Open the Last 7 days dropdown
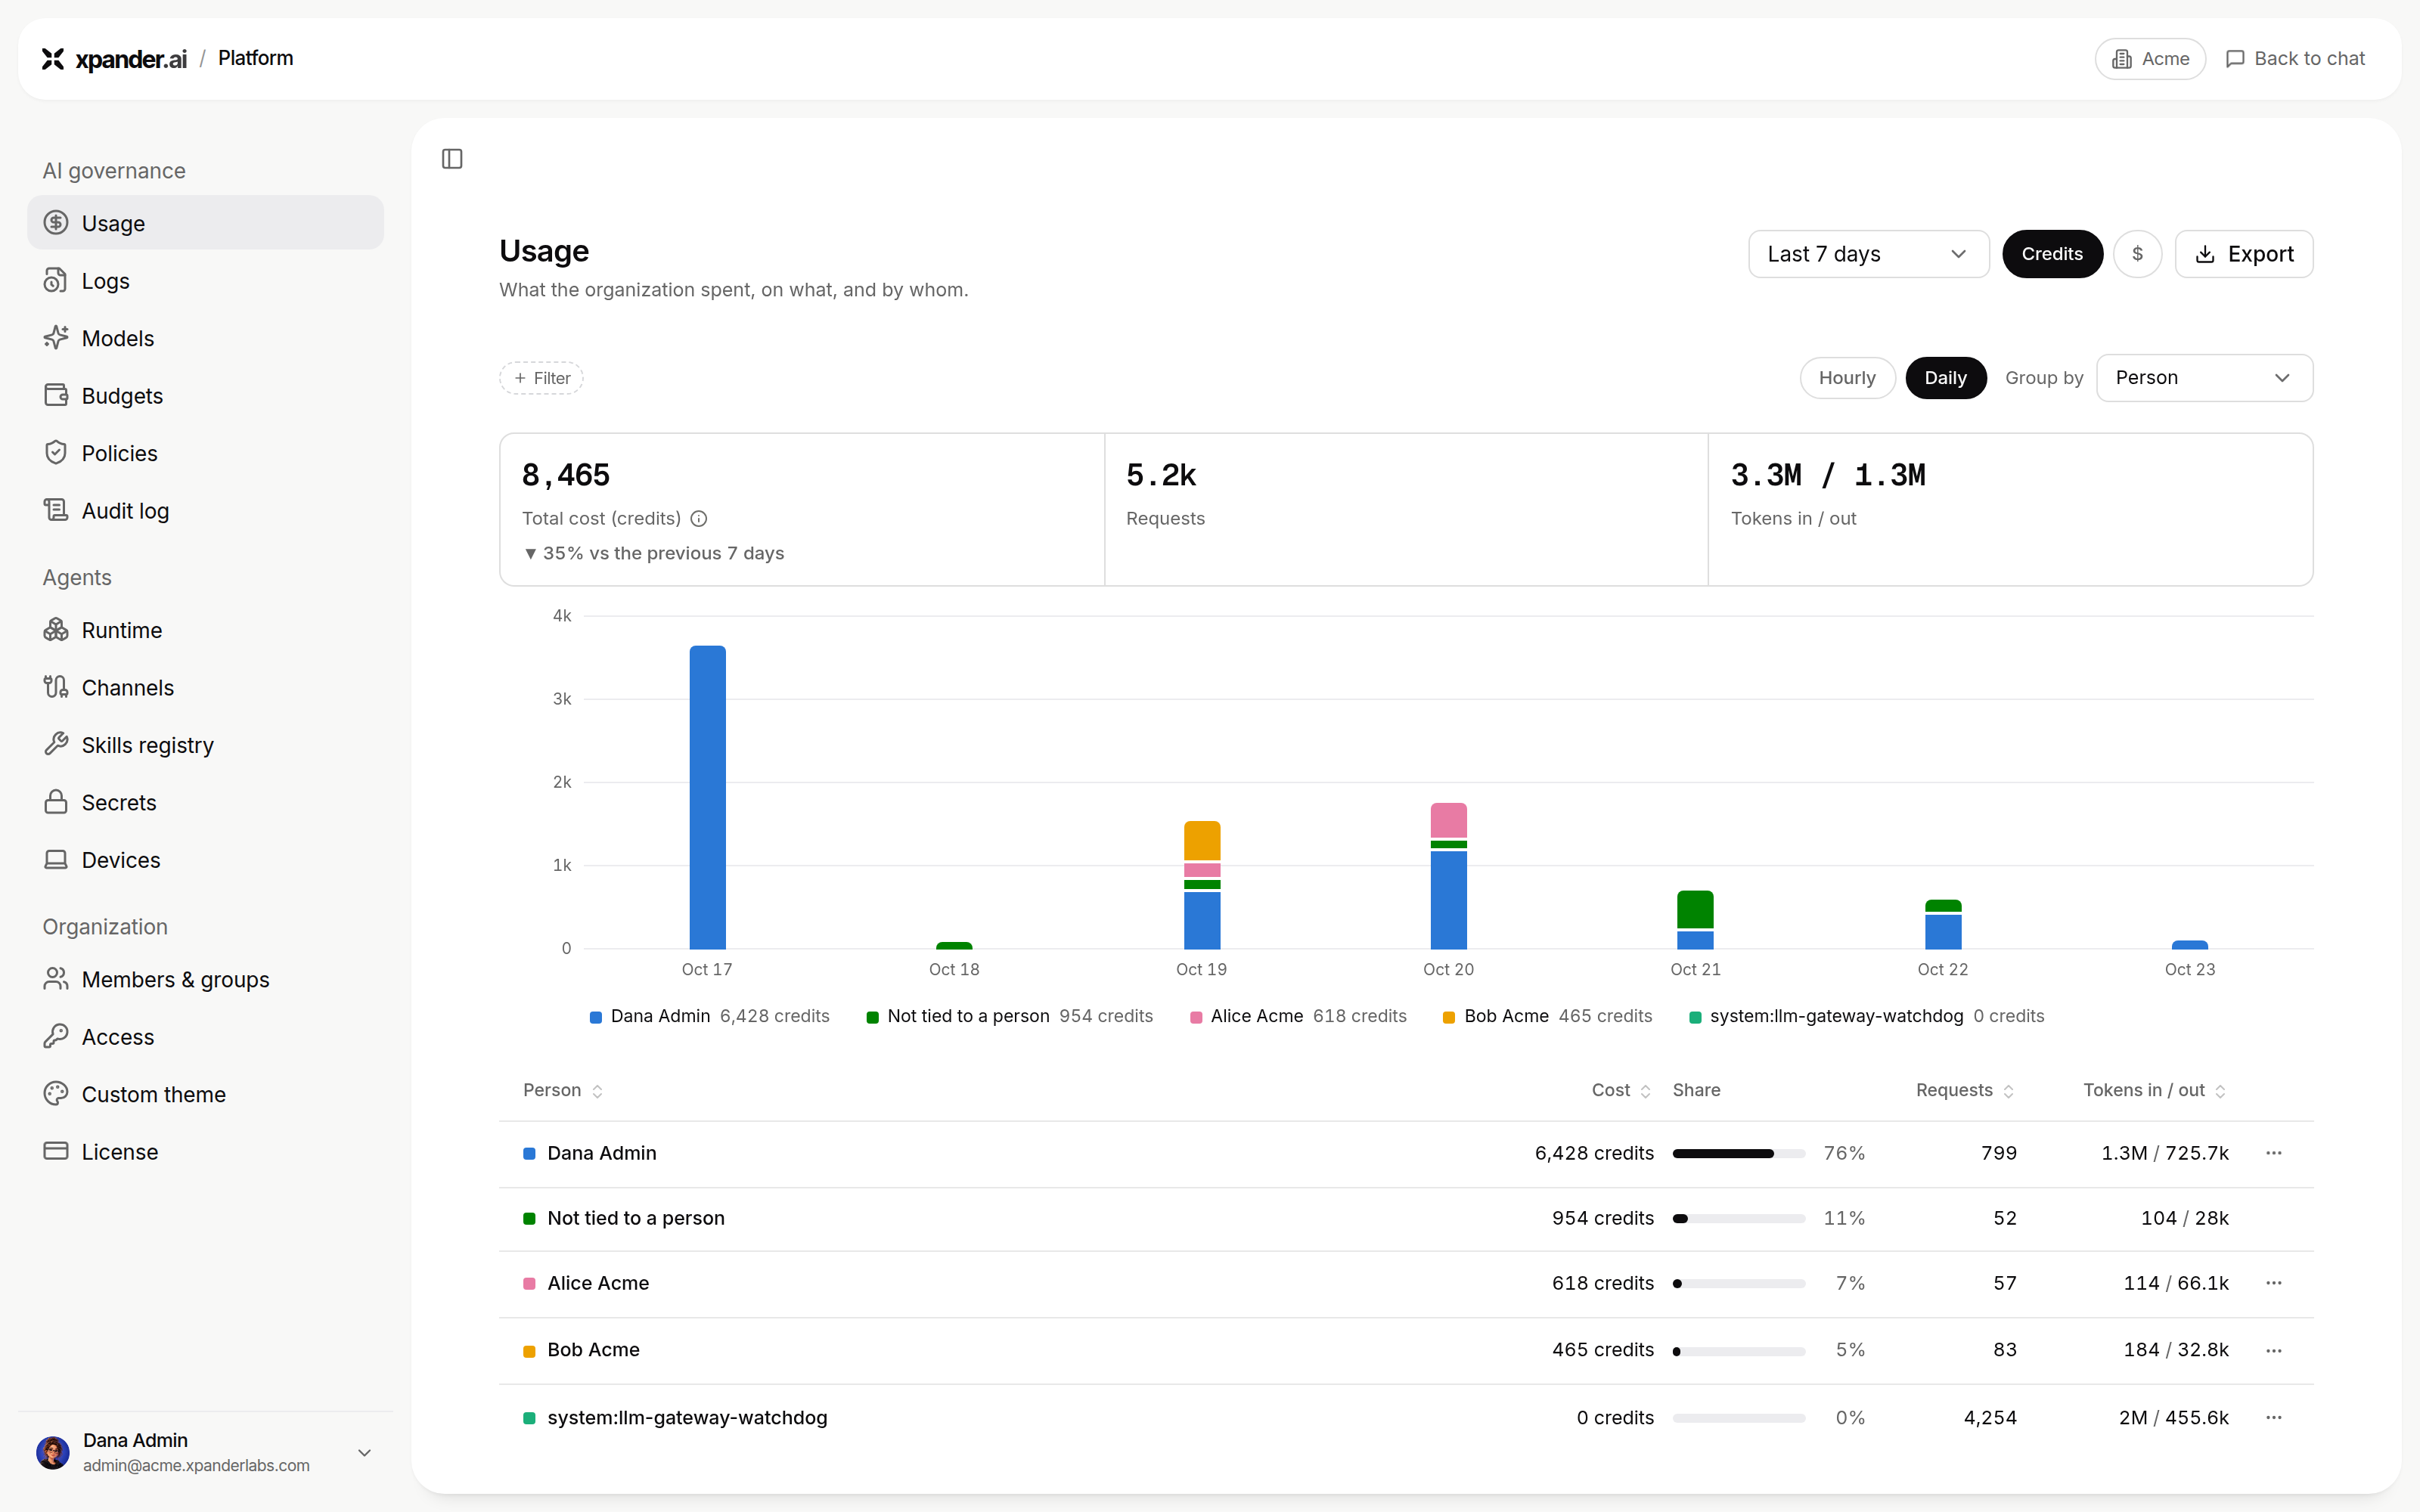This screenshot has width=2420, height=1512. tap(1868, 254)
